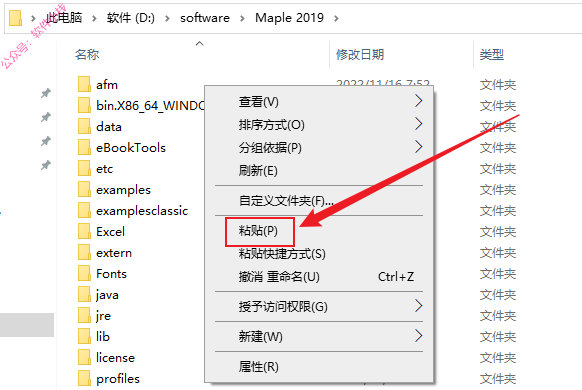The image size is (582, 390).
Task: Click the license folder icon
Action: tap(84, 357)
